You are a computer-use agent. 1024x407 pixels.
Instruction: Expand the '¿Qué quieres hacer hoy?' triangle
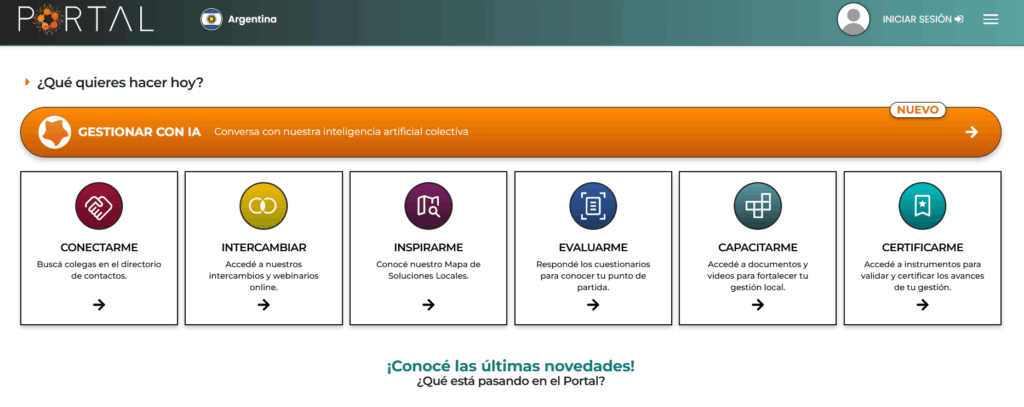click(27, 82)
